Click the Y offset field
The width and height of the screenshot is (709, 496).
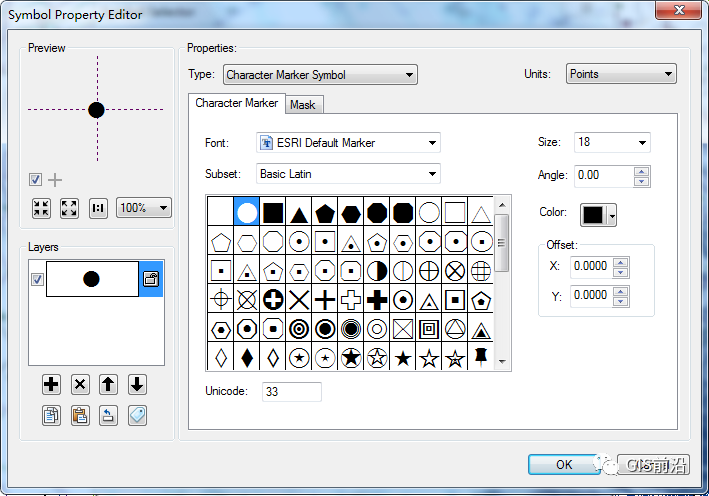coord(591,296)
